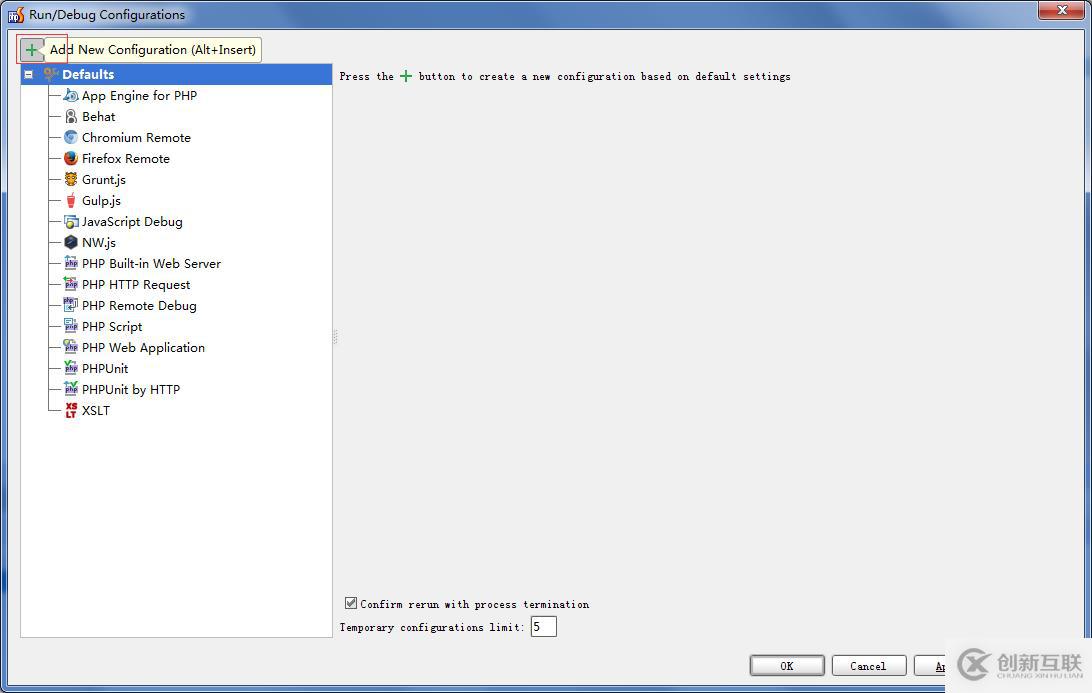Select "PHPUnit" text
Viewport: 1092px width, 693px height.
click(105, 368)
